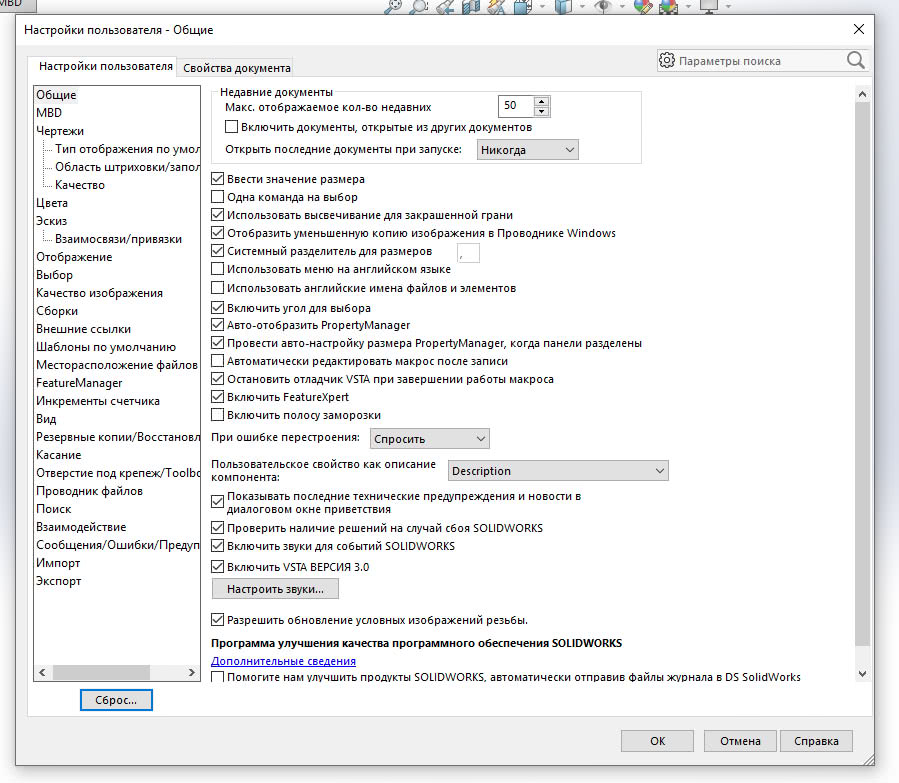The image size is (899, 783).
Task: Enable 'Одна команда на выбор' checkbox
Action: pyautogui.click(x=218, y=197)
